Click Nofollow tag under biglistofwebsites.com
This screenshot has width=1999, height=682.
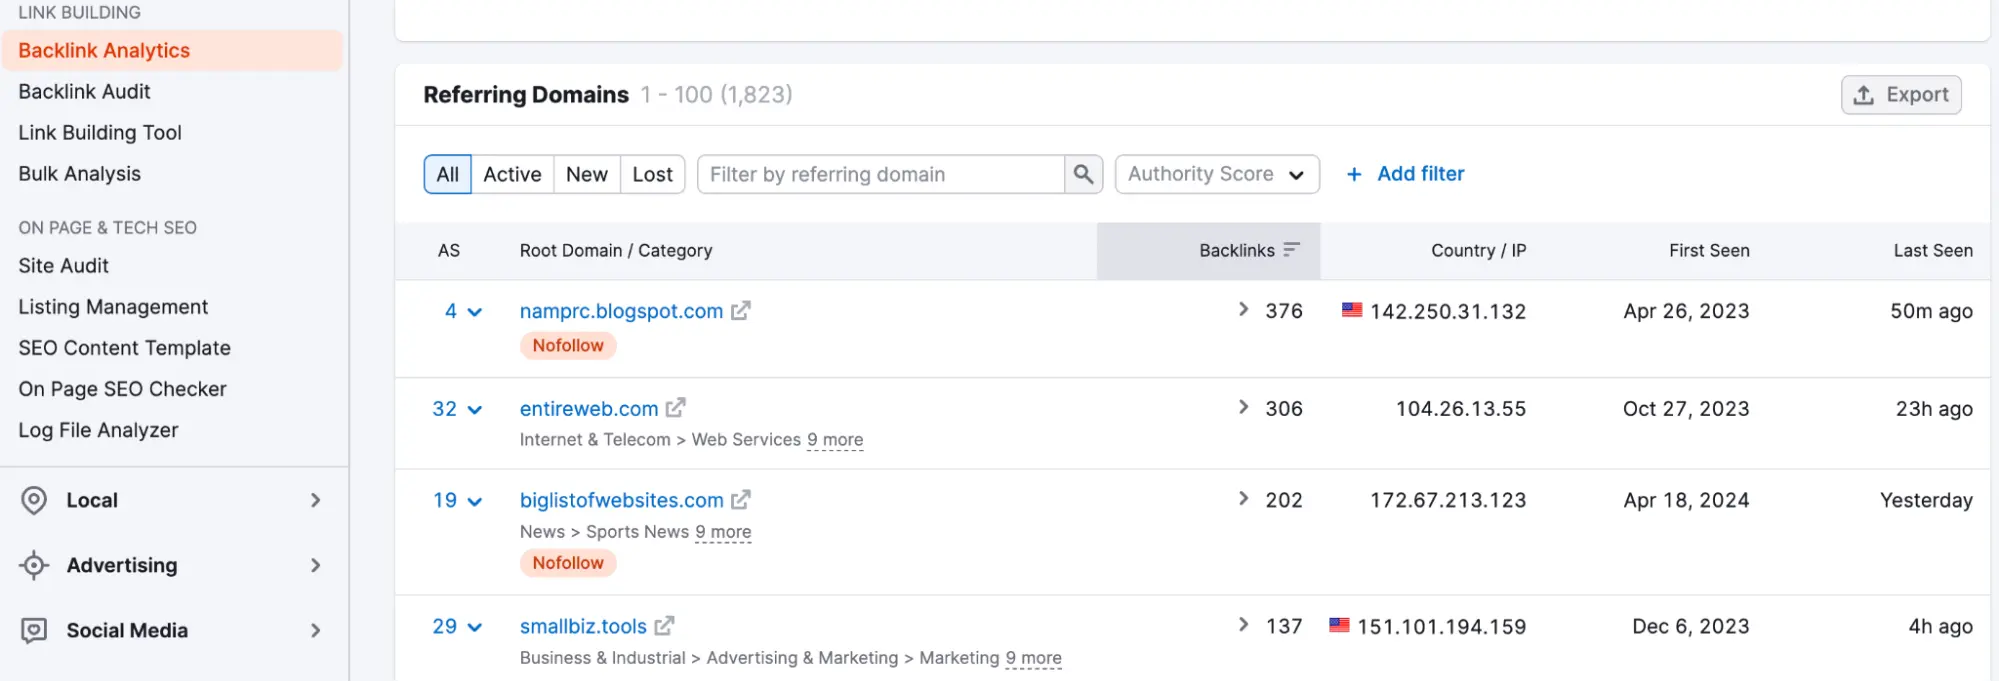point(568,563)
